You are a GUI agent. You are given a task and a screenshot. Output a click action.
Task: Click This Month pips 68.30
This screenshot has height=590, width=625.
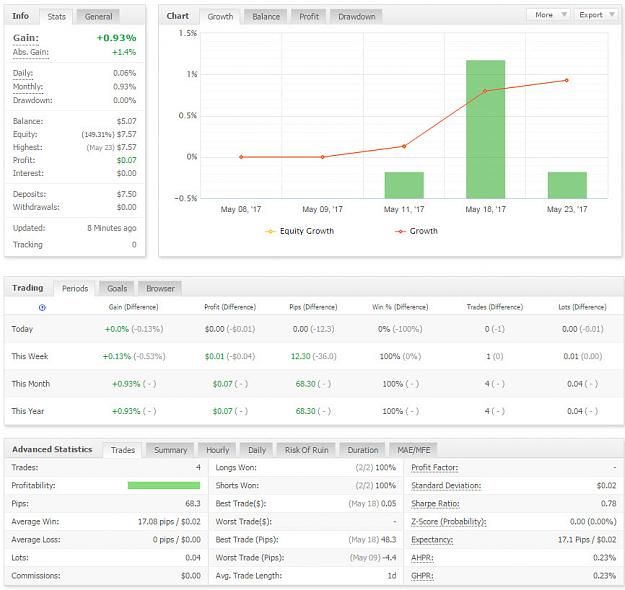click(305, 384)
